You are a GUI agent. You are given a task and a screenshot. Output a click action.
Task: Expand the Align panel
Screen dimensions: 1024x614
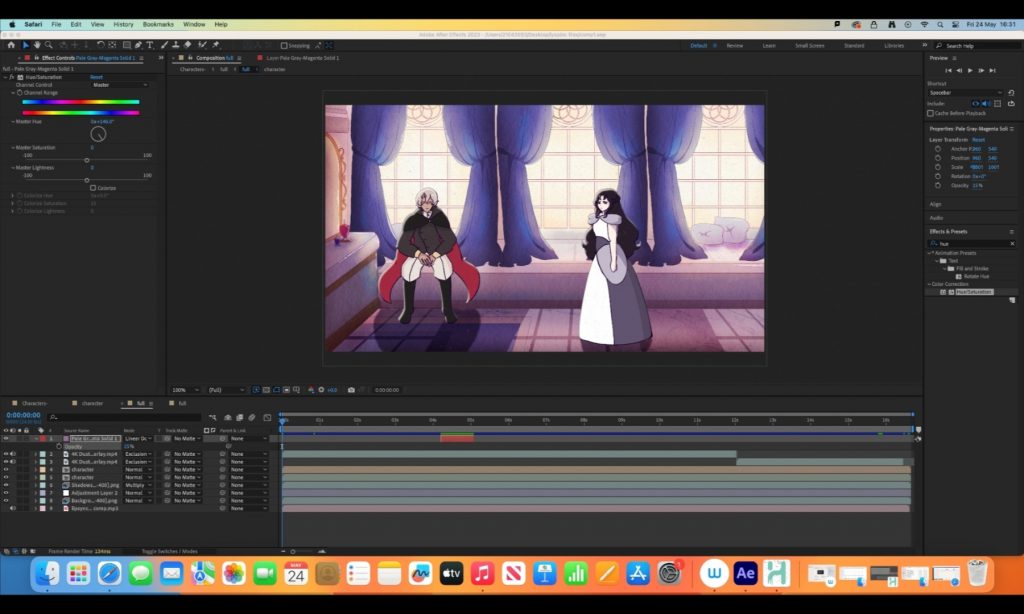(936, 204)
